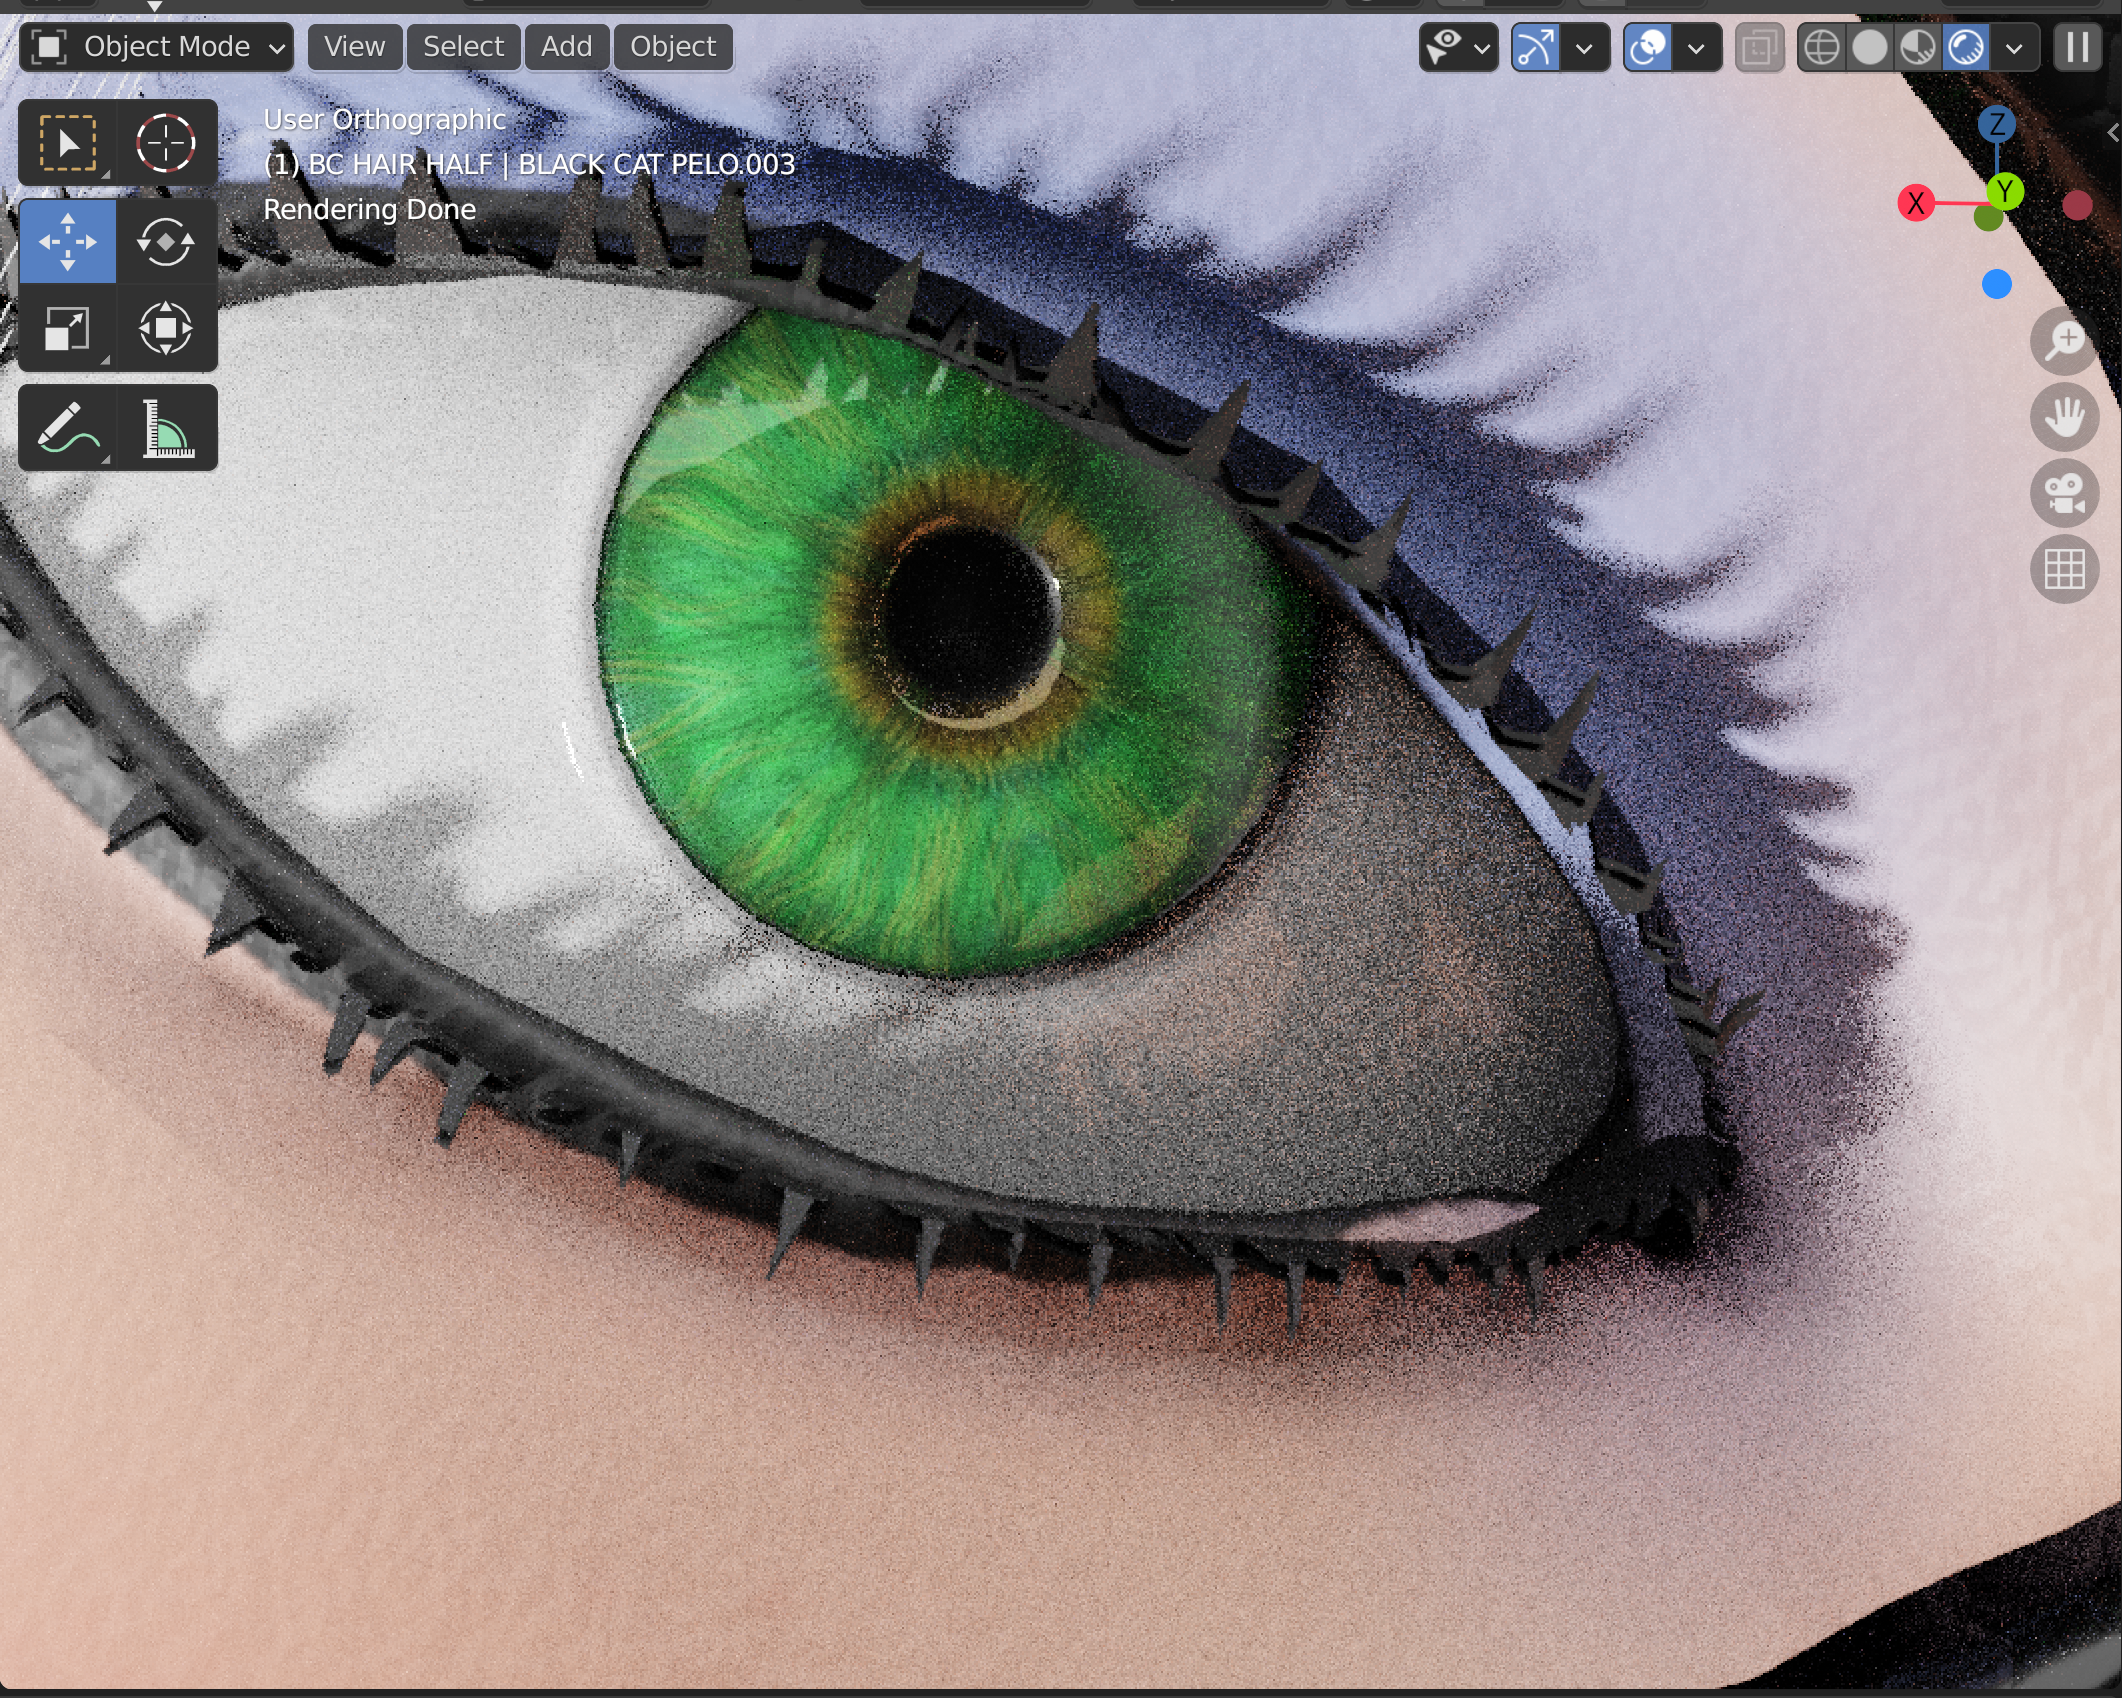Open the View menu

tap(354, 47)
